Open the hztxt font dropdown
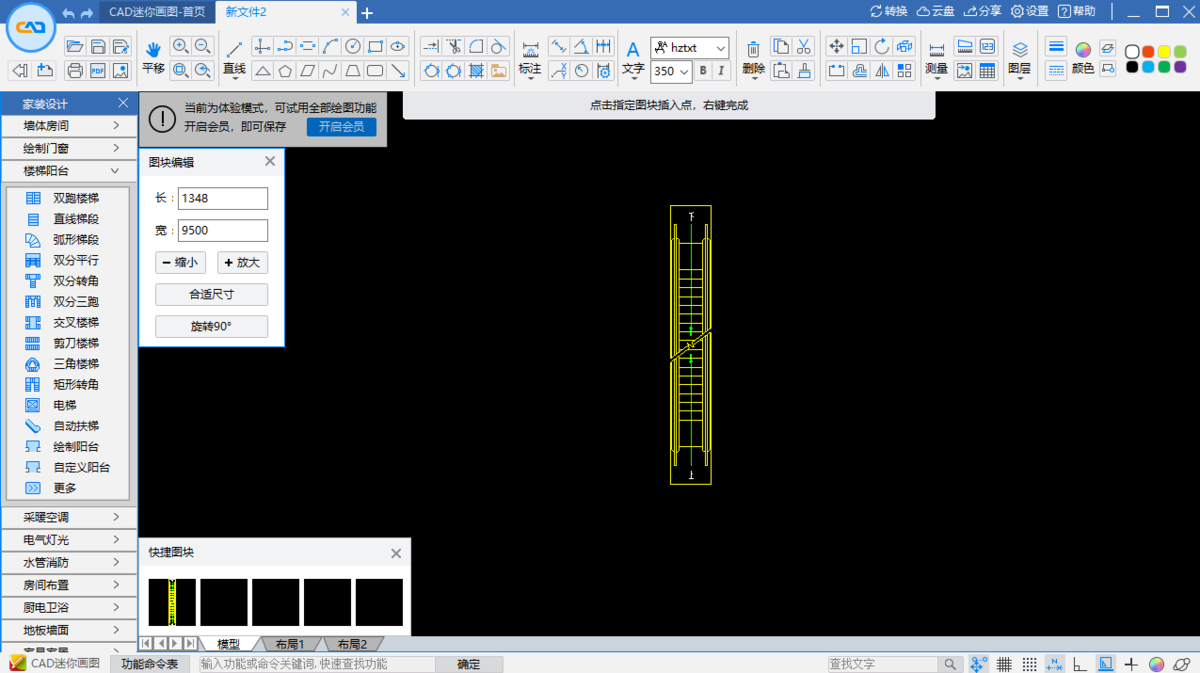Image resolution: width=1200 pixels, height=673 pixels. [x=690, y=48]
